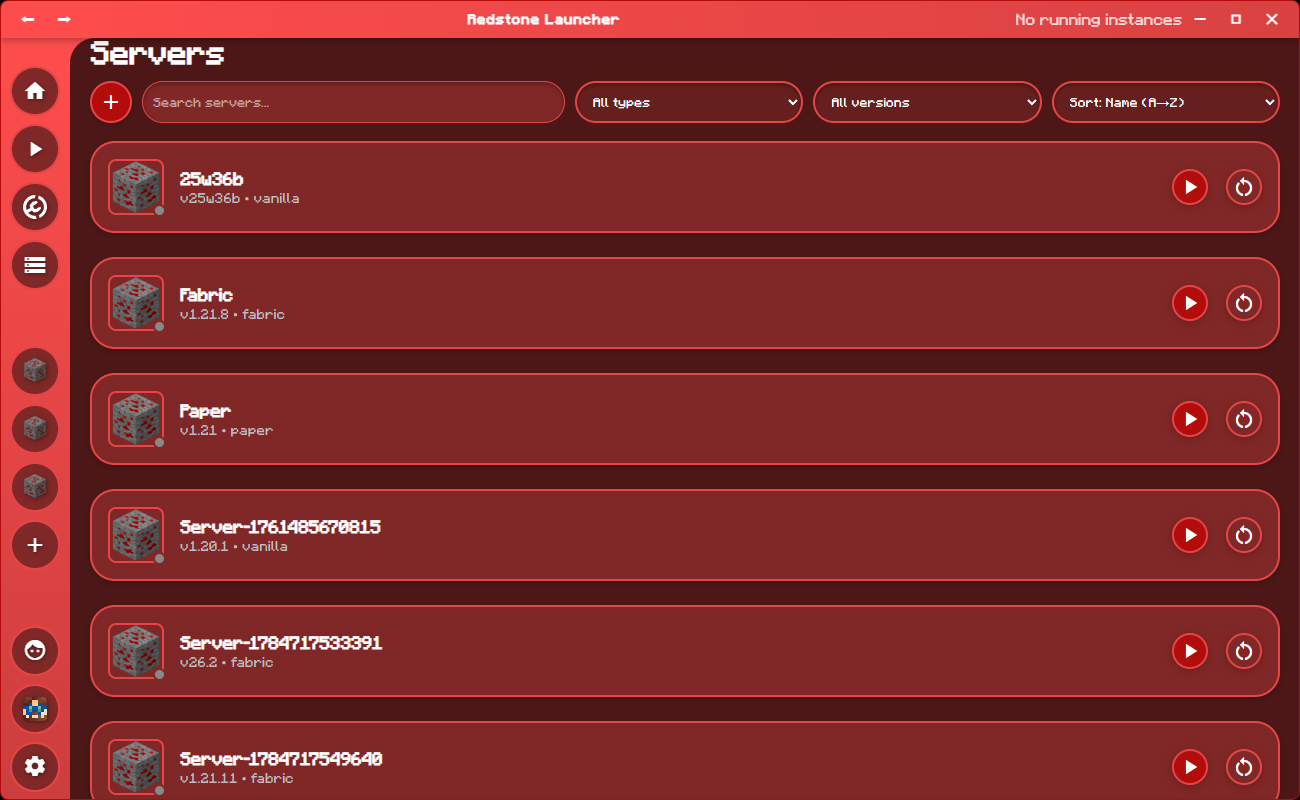Focus the Search servers field
The height and width of the screenshot is (800, 1300).
[x=353, y=102]
